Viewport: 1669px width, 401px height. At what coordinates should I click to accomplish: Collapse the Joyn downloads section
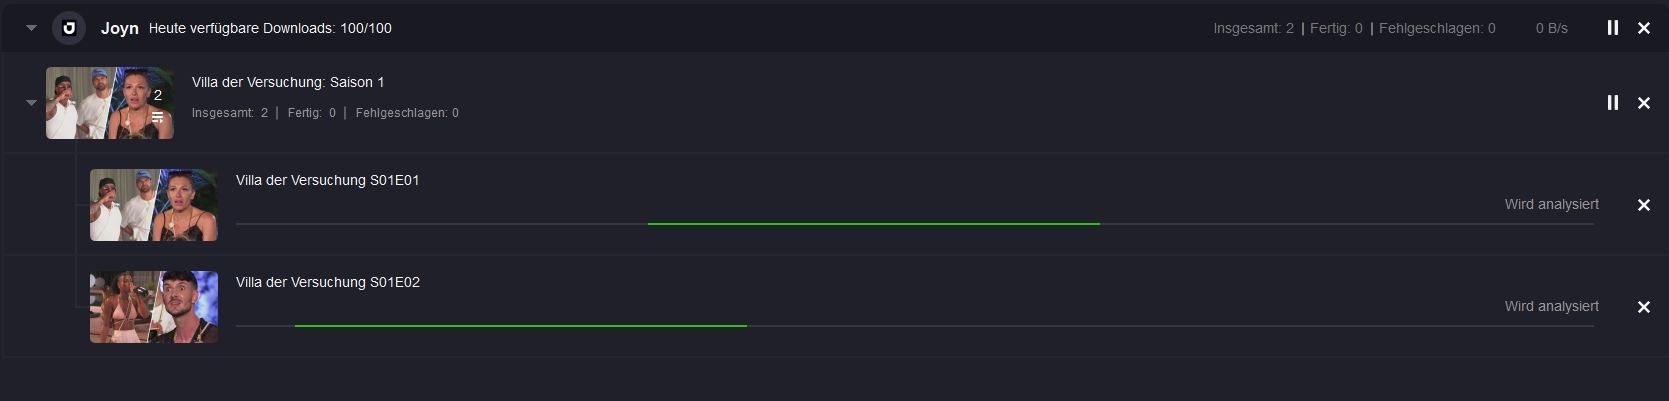click(x=31, y=28)
